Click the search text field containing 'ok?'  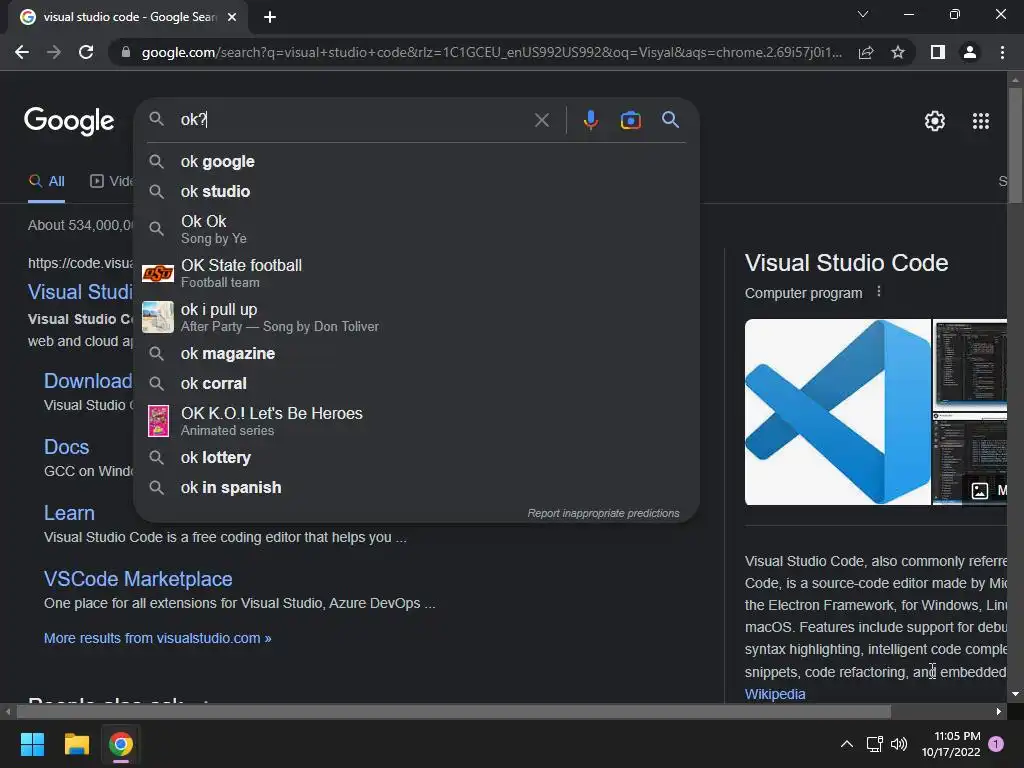coord(353,120)
